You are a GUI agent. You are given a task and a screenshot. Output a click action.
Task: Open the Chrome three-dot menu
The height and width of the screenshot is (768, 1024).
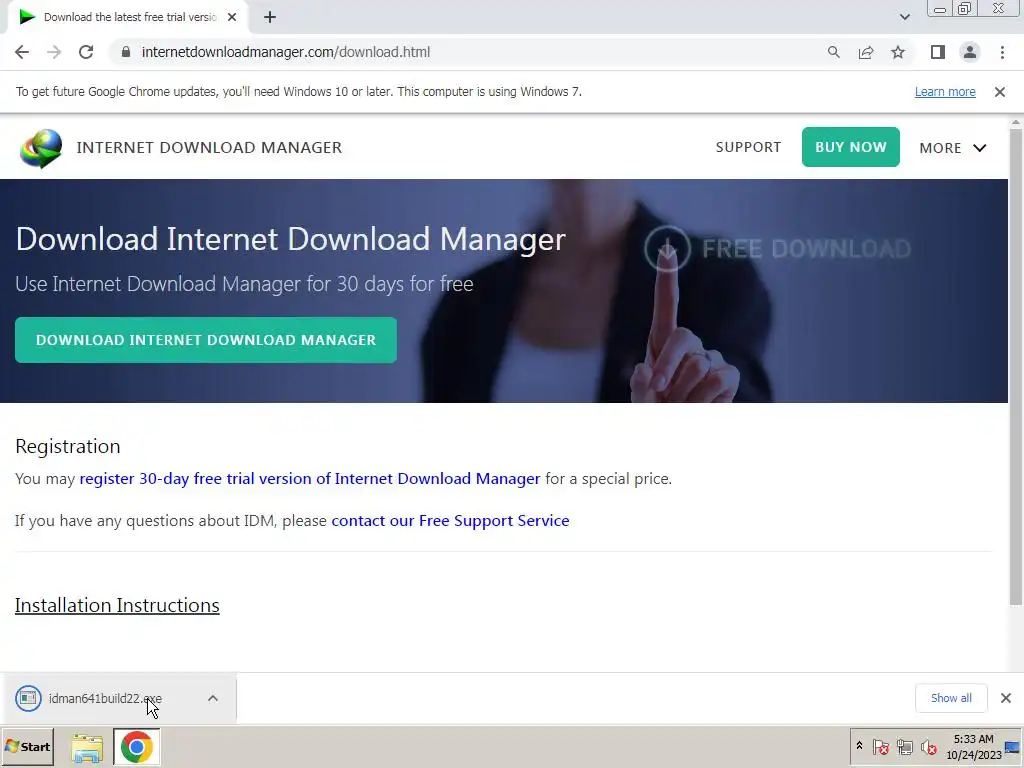click(x=1002, y=52)
